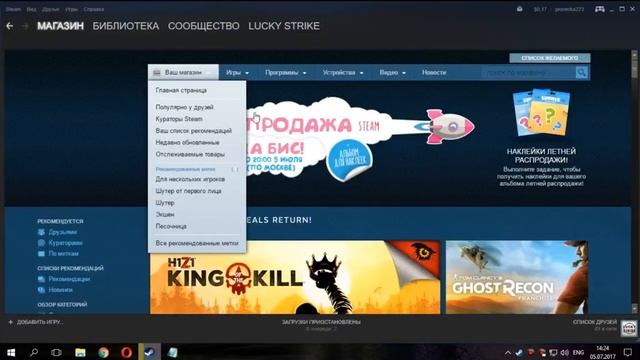Select Ваш список рекомендаций entry
This screenshot has width=640, height=360.
[193, 131]
